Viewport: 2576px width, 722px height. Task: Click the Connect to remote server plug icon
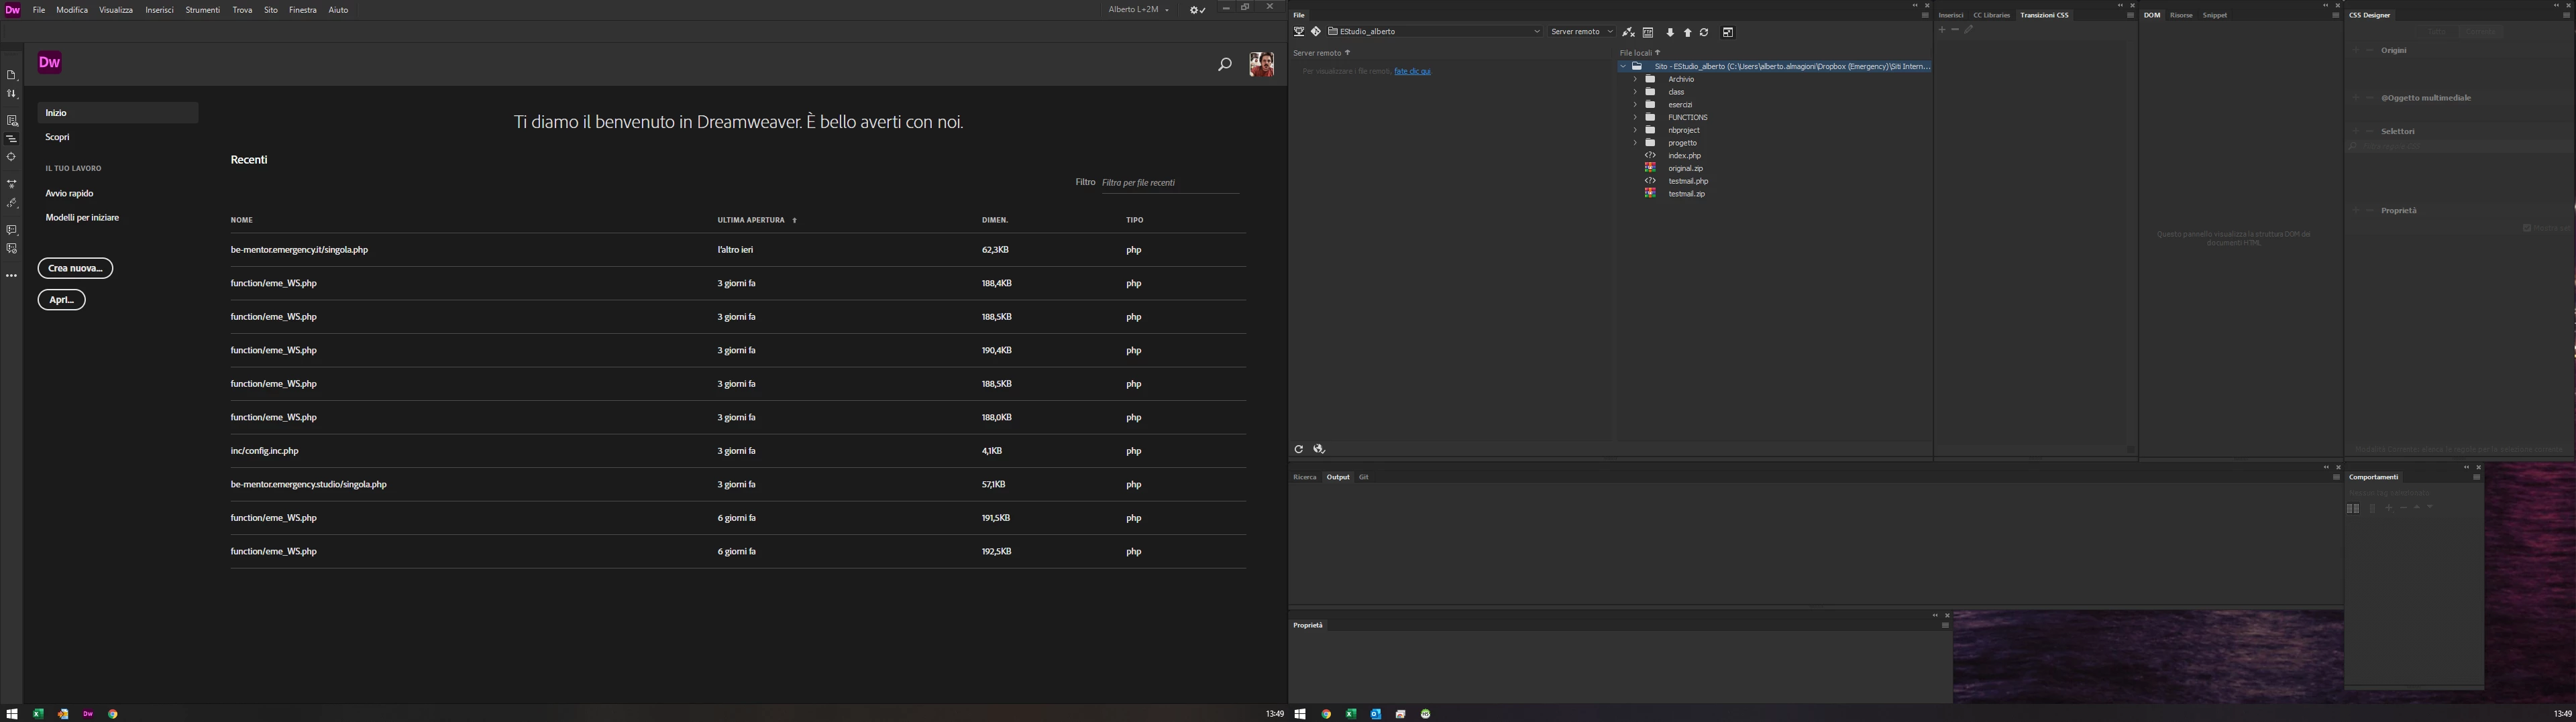coord(1628,32)
